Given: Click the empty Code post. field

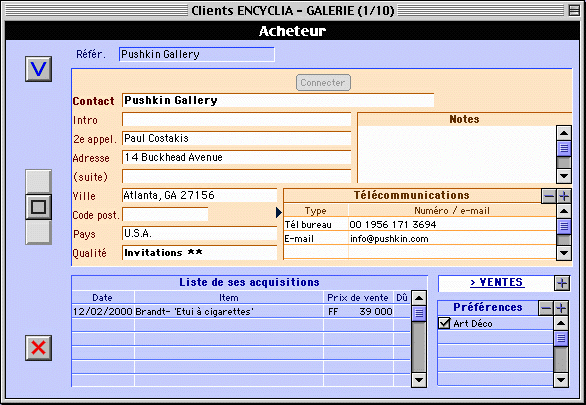Looking at the screenshot, I should [x=165, y=214].
